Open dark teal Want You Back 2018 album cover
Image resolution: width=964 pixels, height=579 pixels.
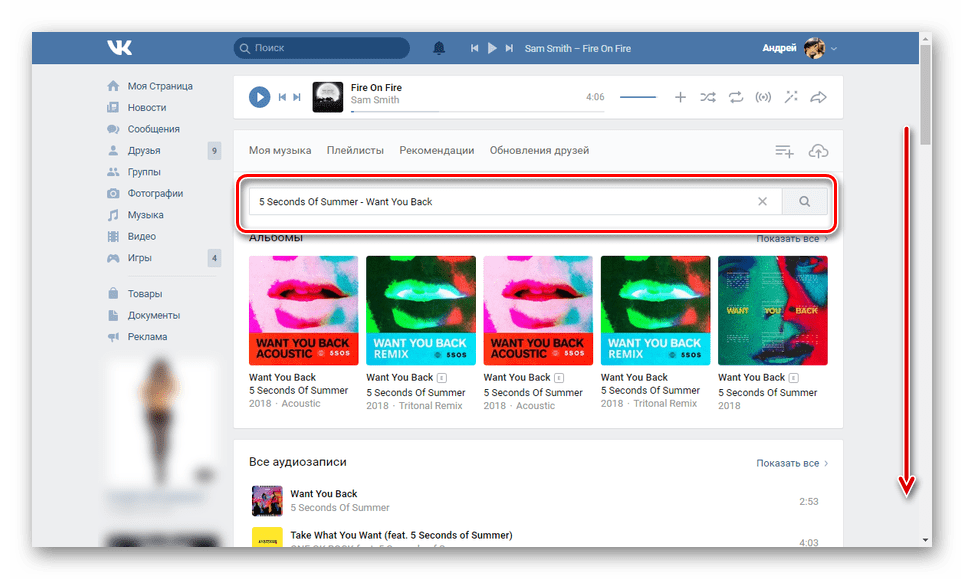(x=773, y=310)
